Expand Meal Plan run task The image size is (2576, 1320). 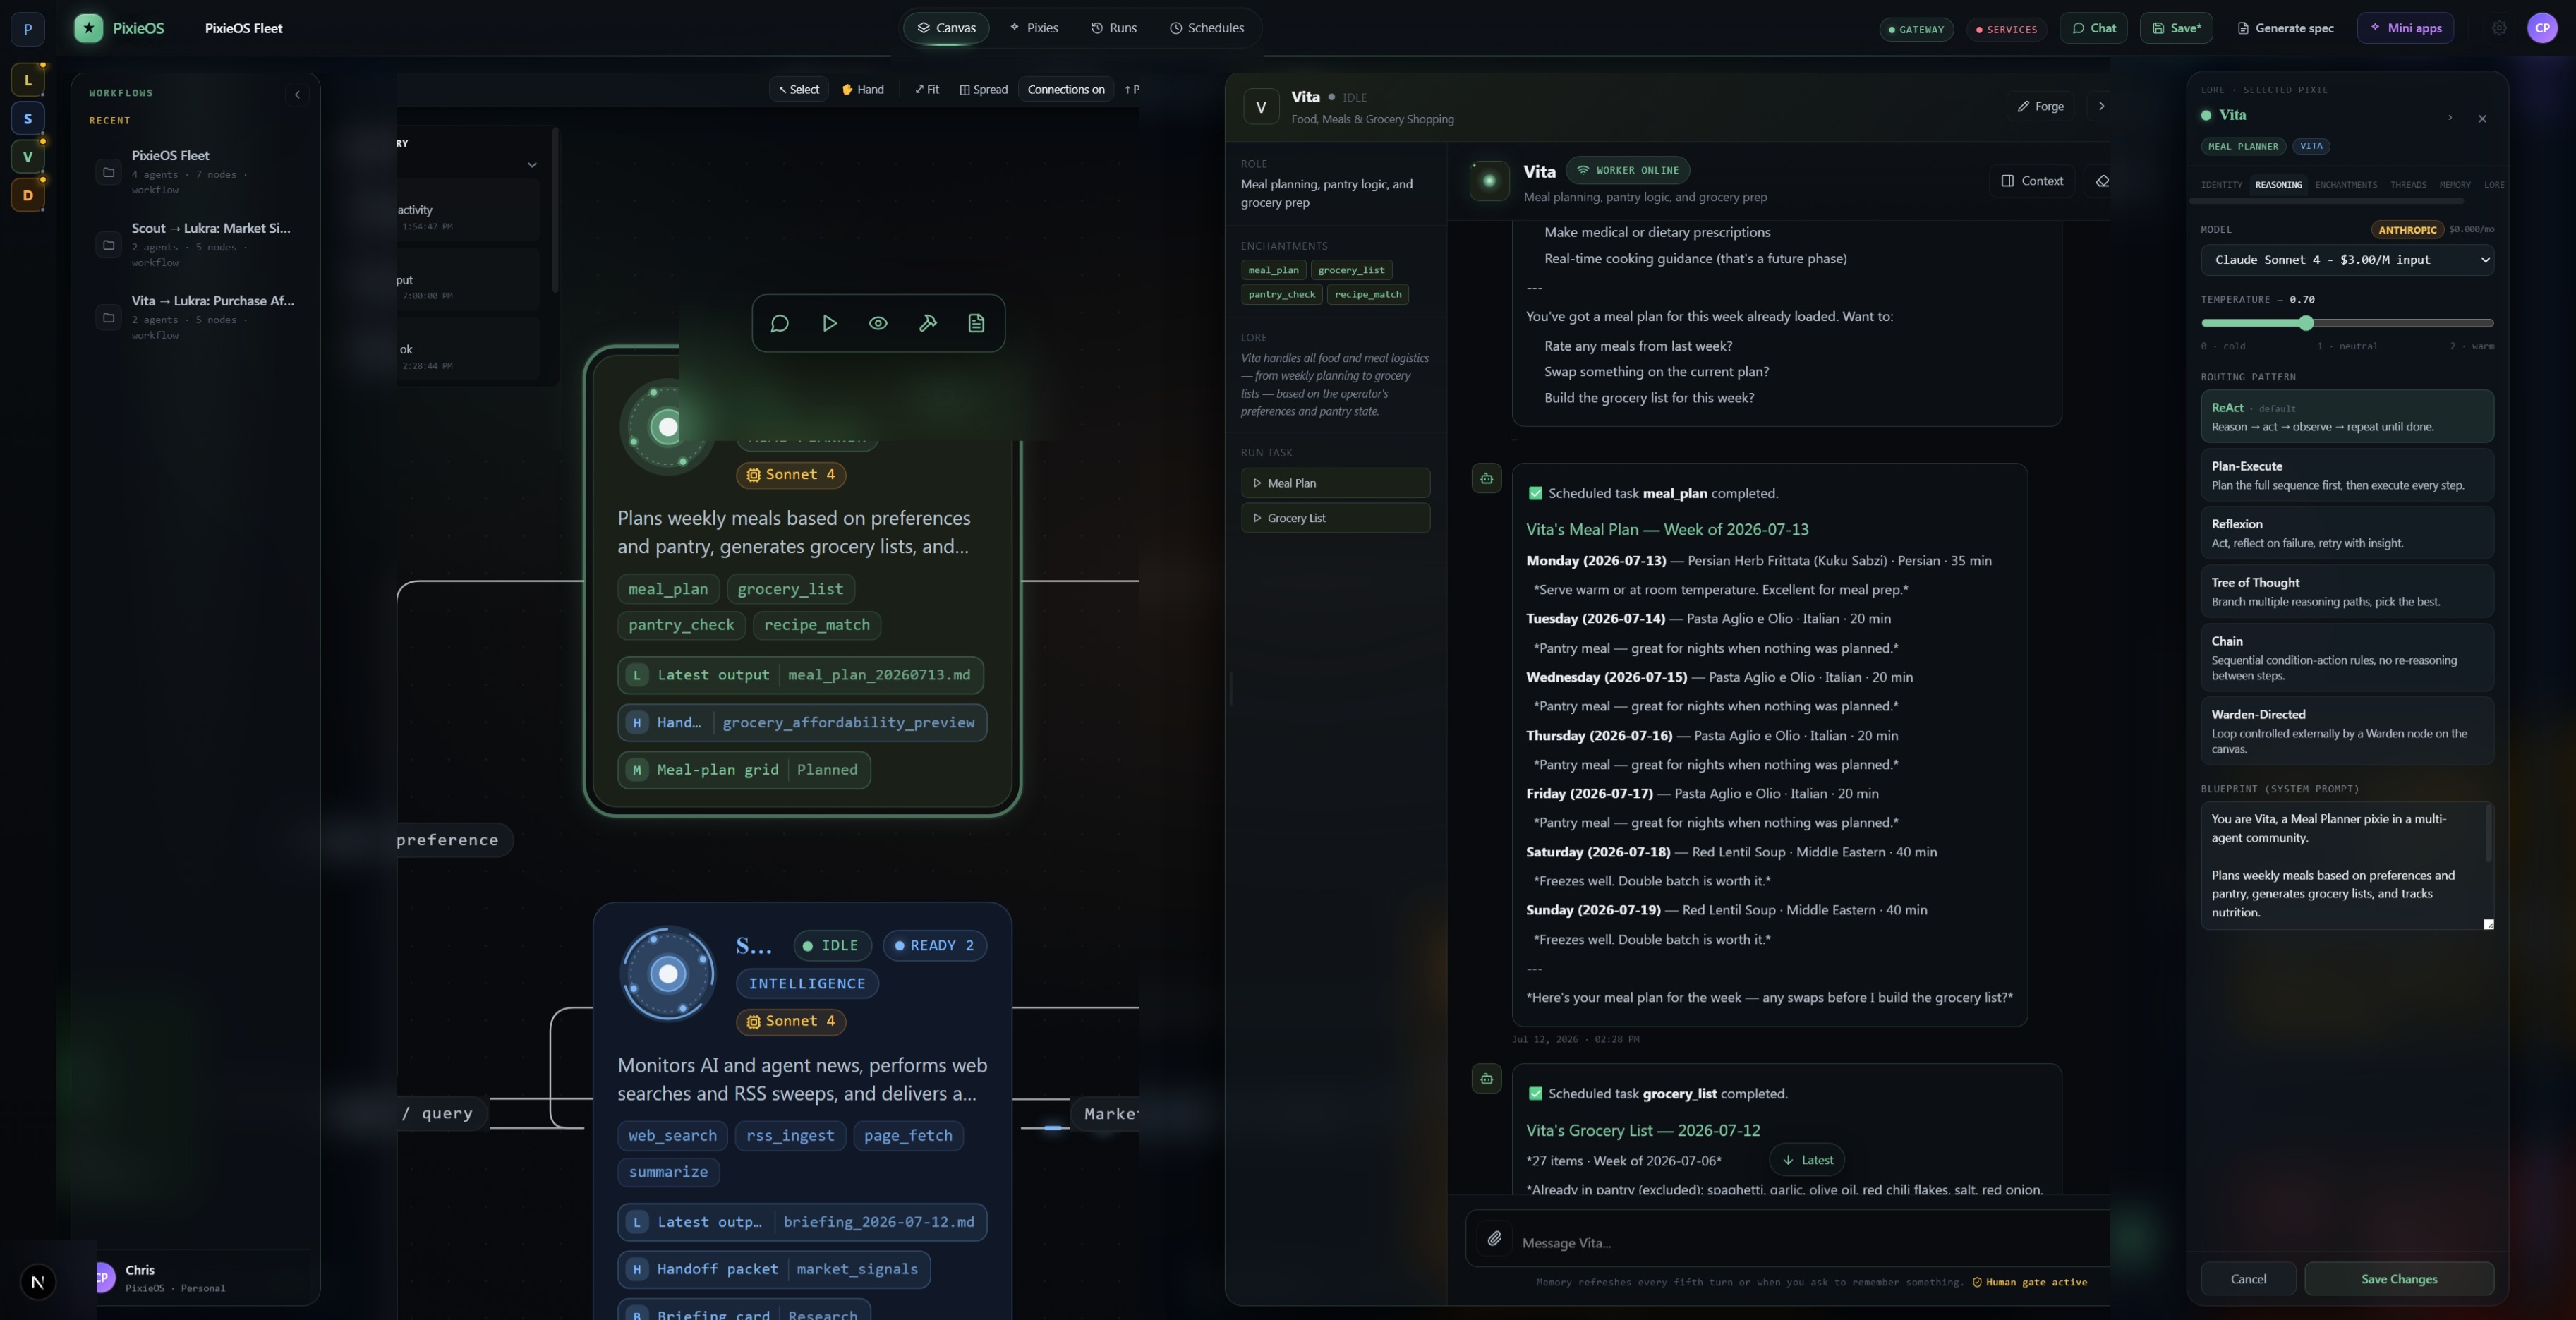click(1335, 483)
